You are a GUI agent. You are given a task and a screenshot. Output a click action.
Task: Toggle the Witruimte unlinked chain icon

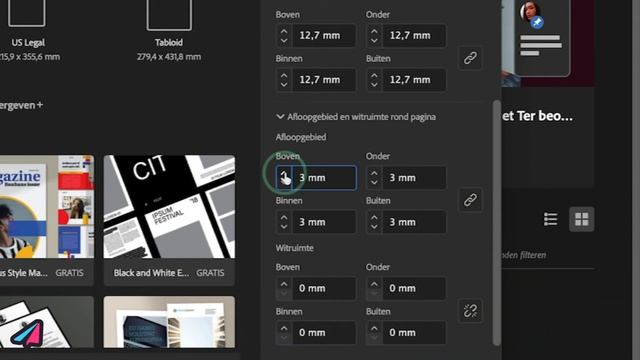tap(470, 311)
